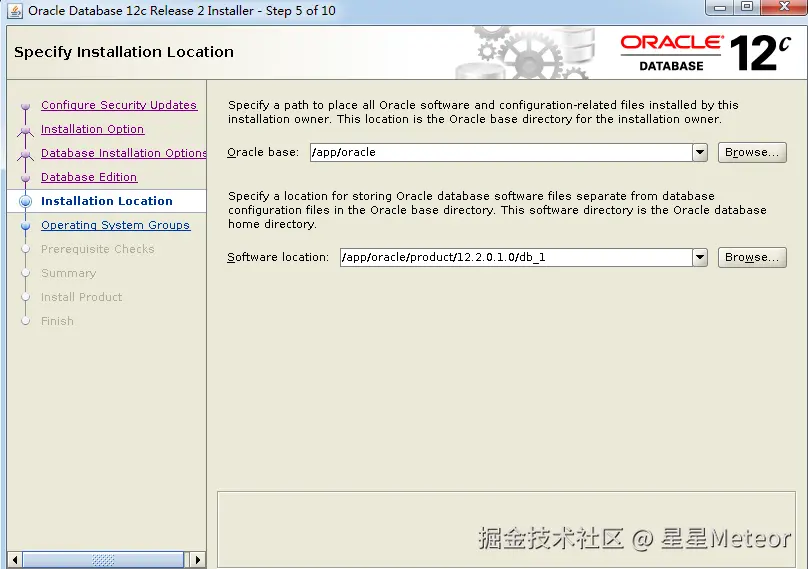Expand the Oracle base dropdown arrow
Image resolution: width=808 pixels, height=569 pixels.
pos(700,153)
